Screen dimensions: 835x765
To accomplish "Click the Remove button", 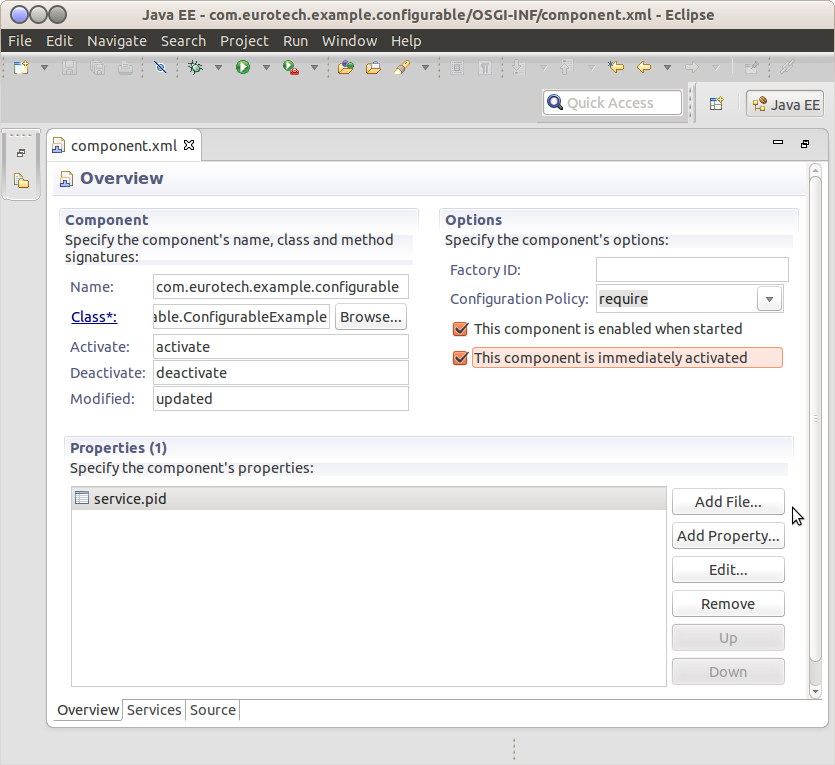I will point(728,604).
